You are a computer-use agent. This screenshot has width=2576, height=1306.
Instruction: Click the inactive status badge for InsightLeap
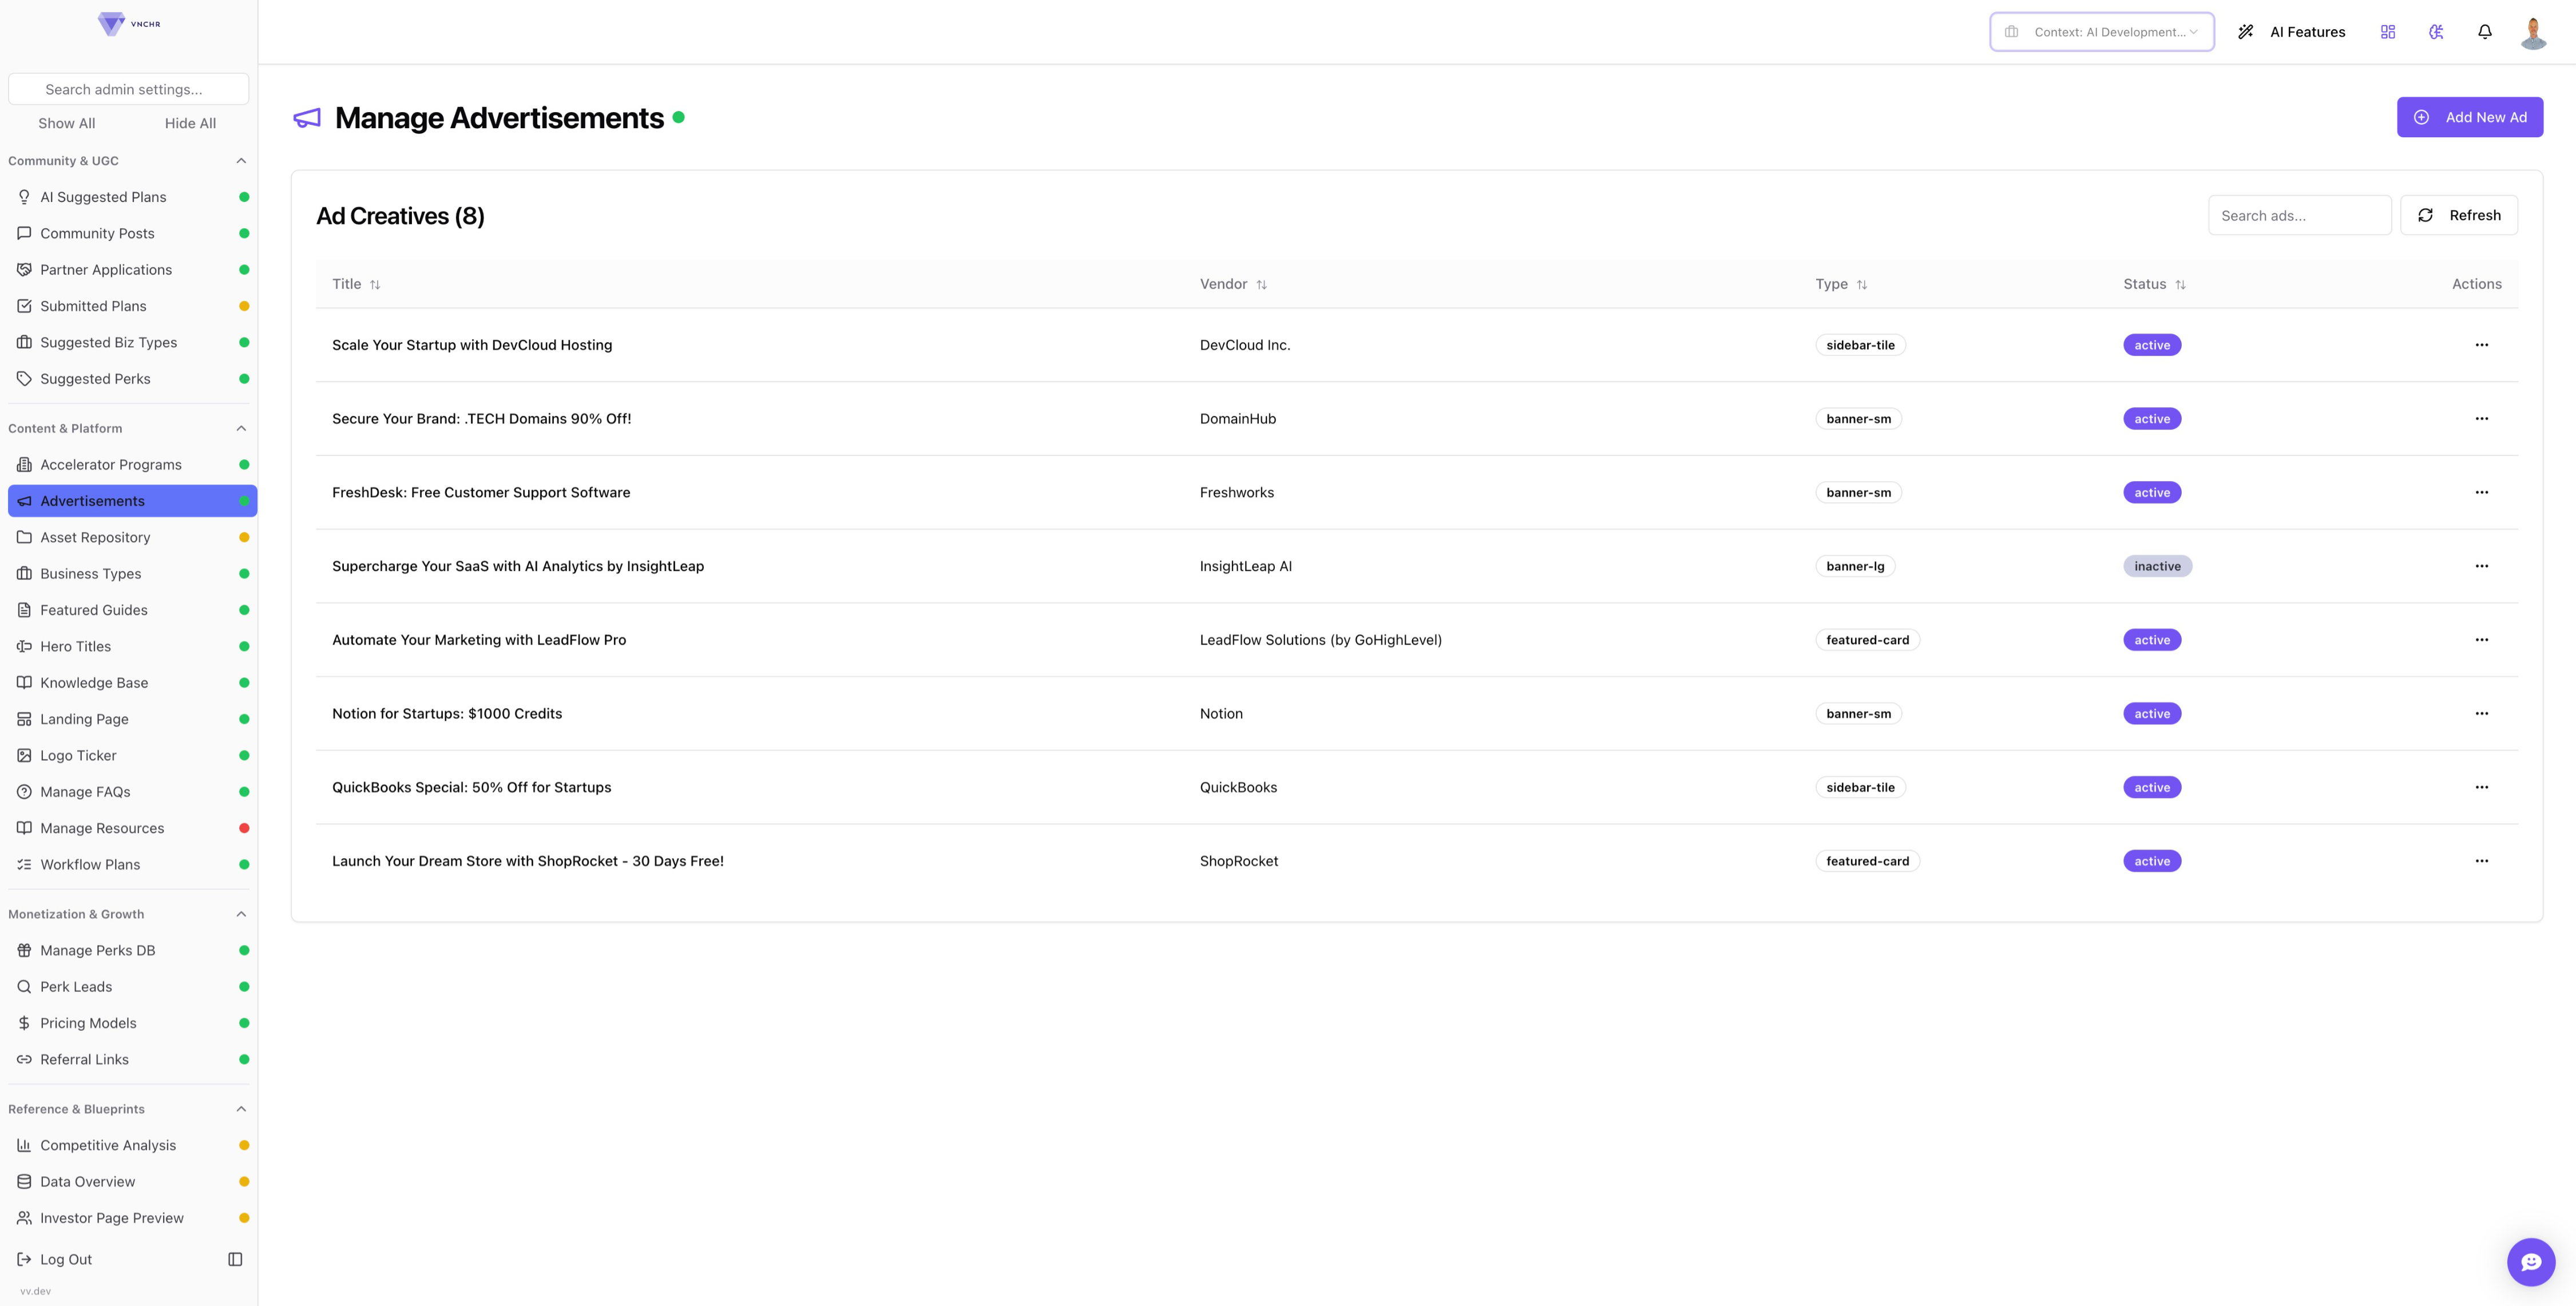click(x=2157, y=566)
